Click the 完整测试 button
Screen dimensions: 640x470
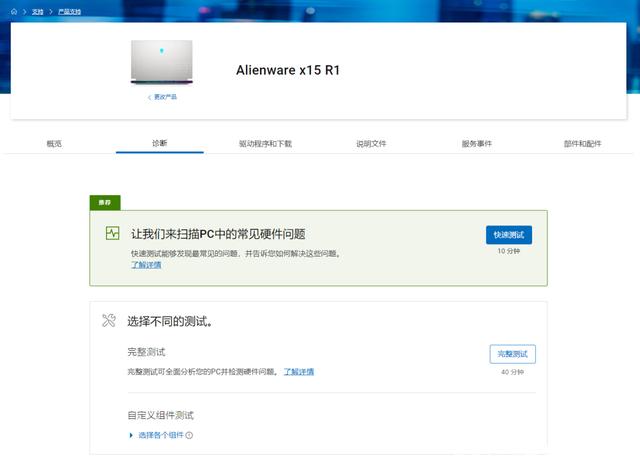(513, 354)
